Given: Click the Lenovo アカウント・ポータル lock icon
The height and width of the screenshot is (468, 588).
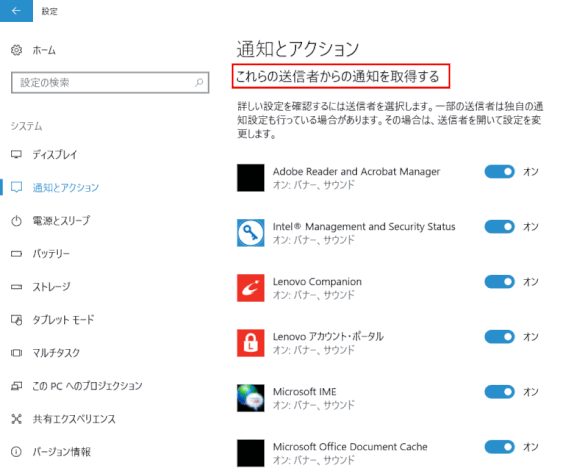Looking at the screenshot, I should (250, 343).
